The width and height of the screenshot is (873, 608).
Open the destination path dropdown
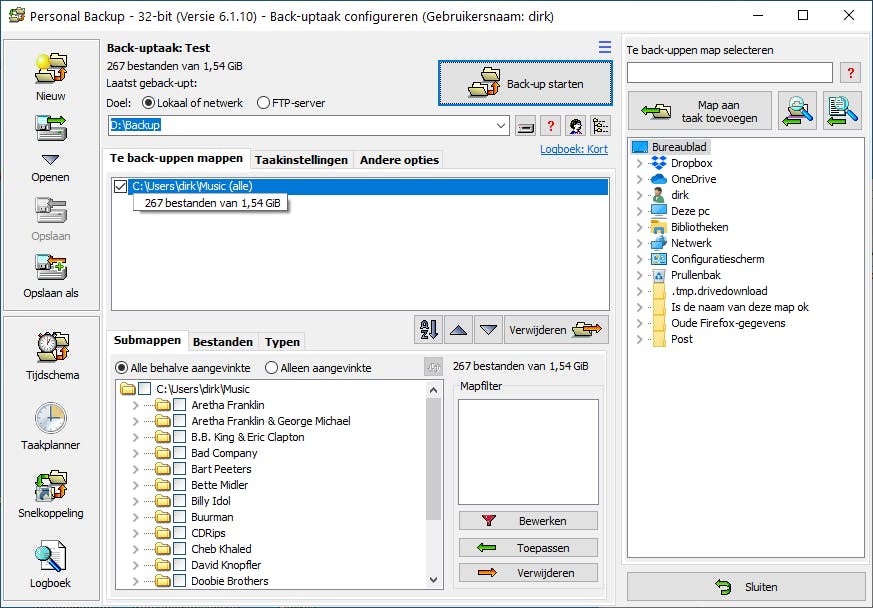(x=501, y=126)
